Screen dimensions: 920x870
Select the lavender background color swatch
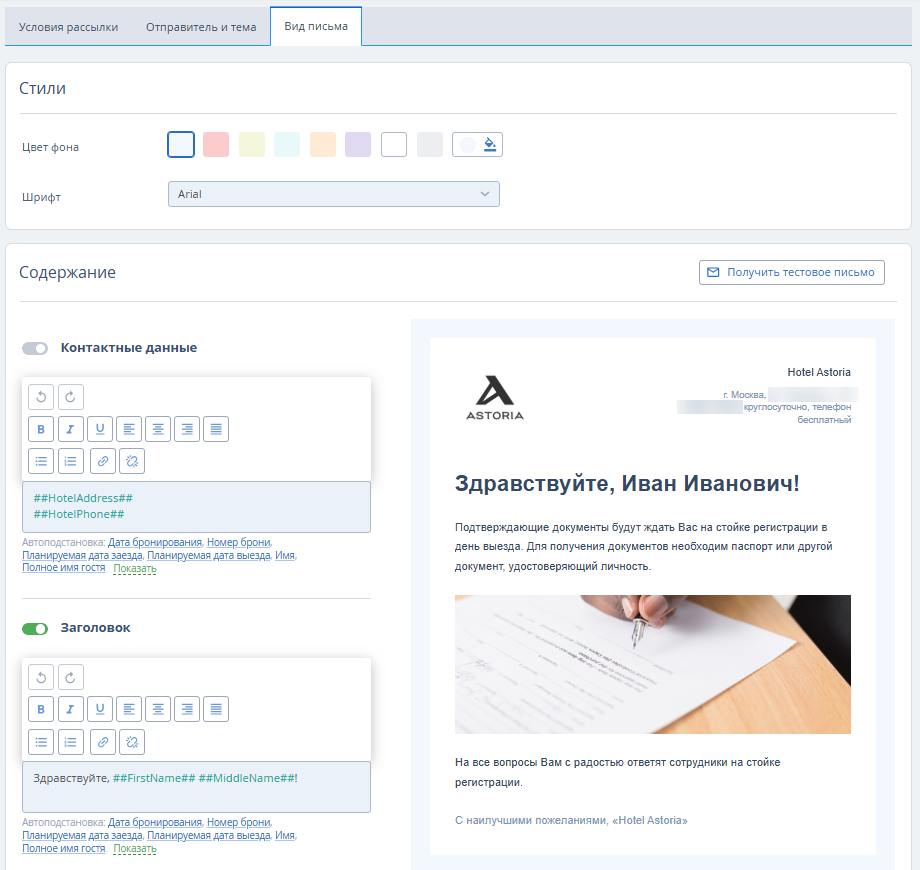358,144
